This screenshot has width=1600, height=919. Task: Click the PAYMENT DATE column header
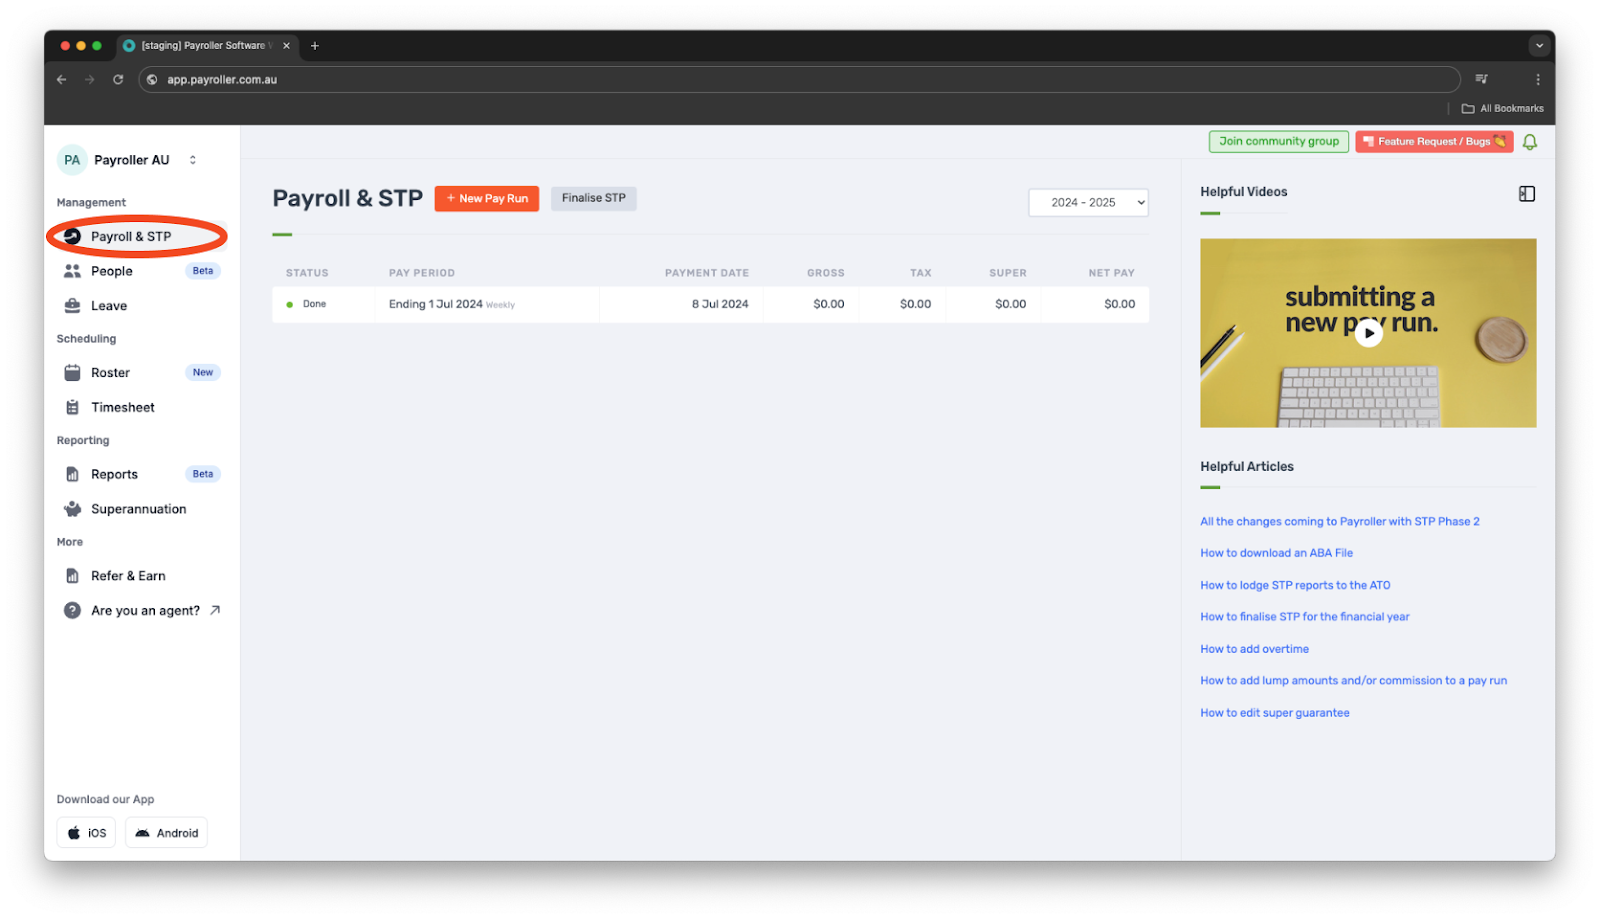coord(706,273)
